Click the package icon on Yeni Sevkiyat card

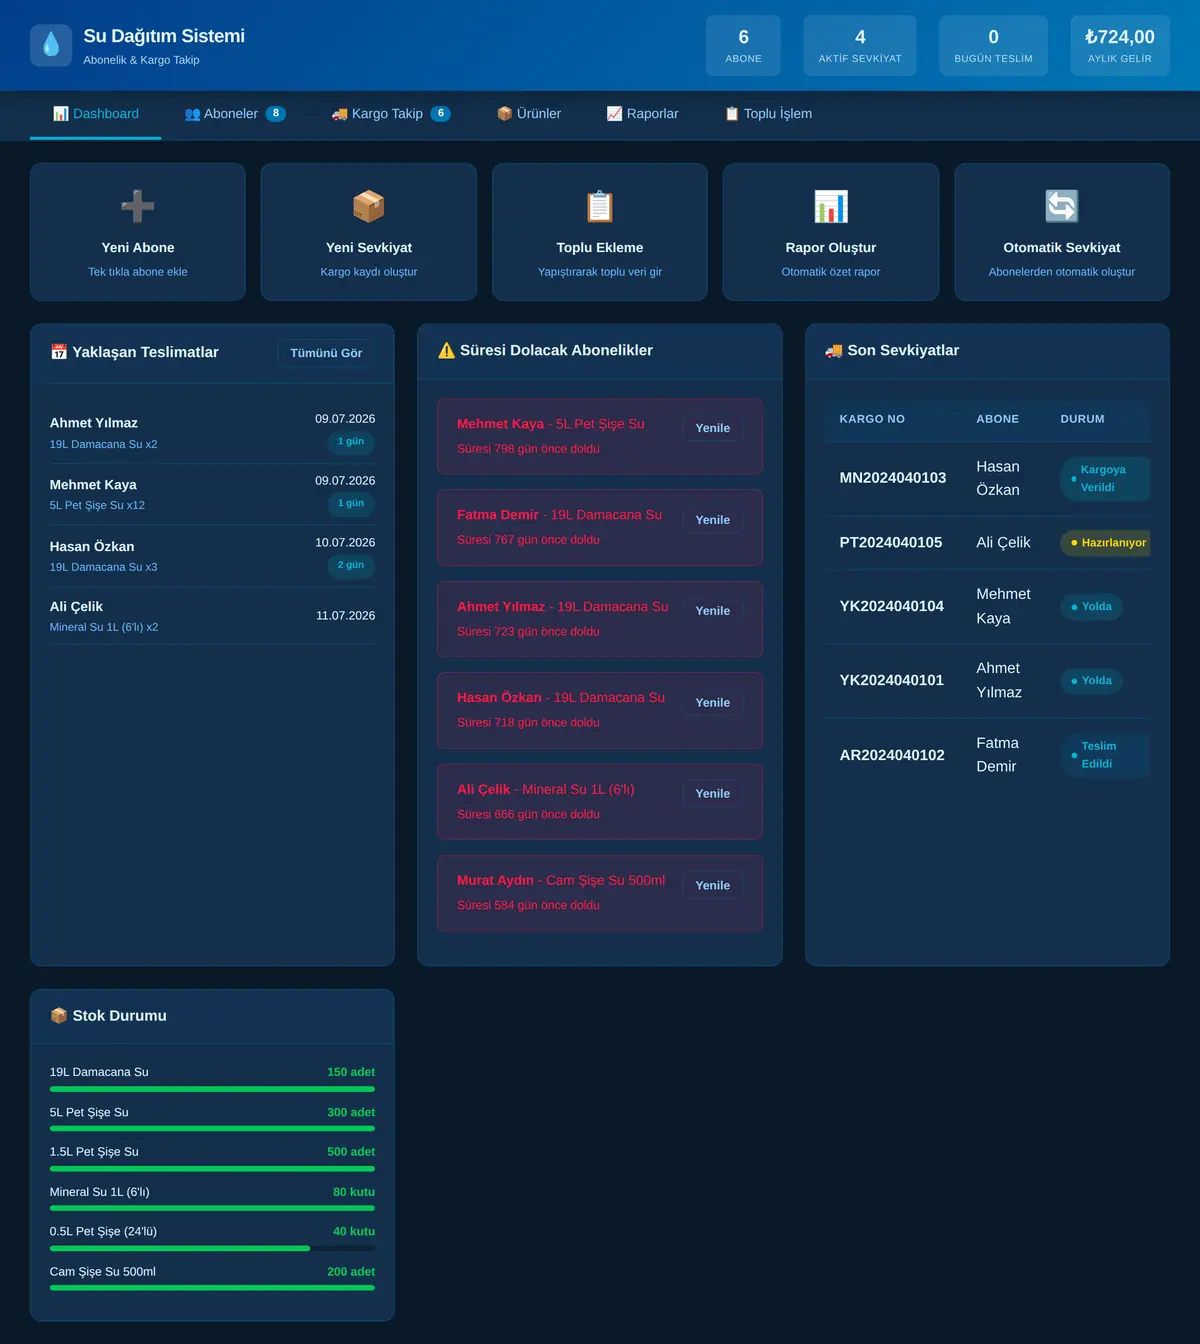(369, 207)
